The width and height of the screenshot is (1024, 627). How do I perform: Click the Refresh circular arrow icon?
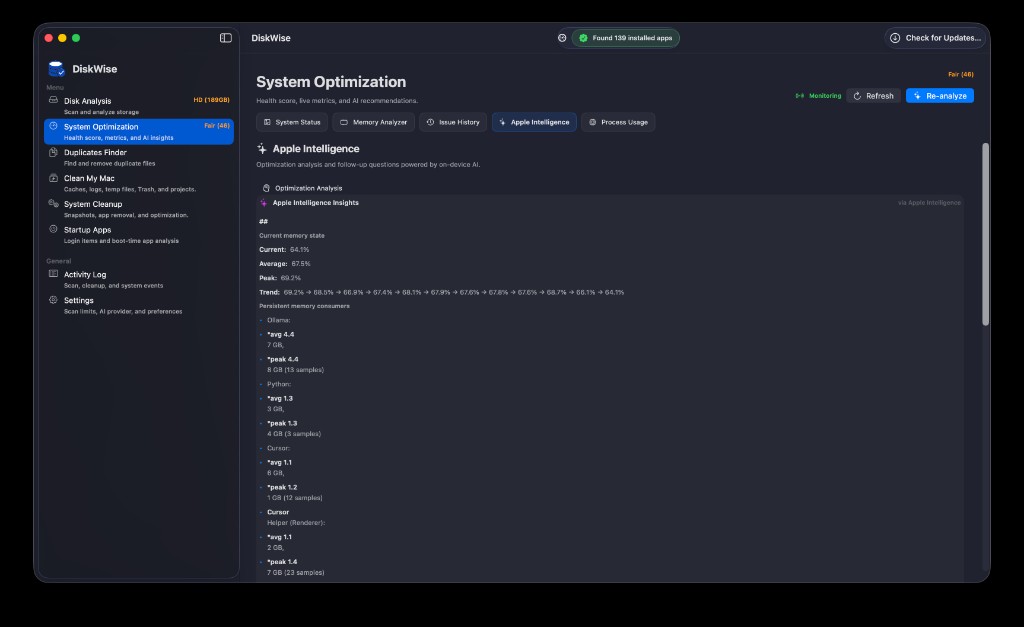(x=857, y=96)
